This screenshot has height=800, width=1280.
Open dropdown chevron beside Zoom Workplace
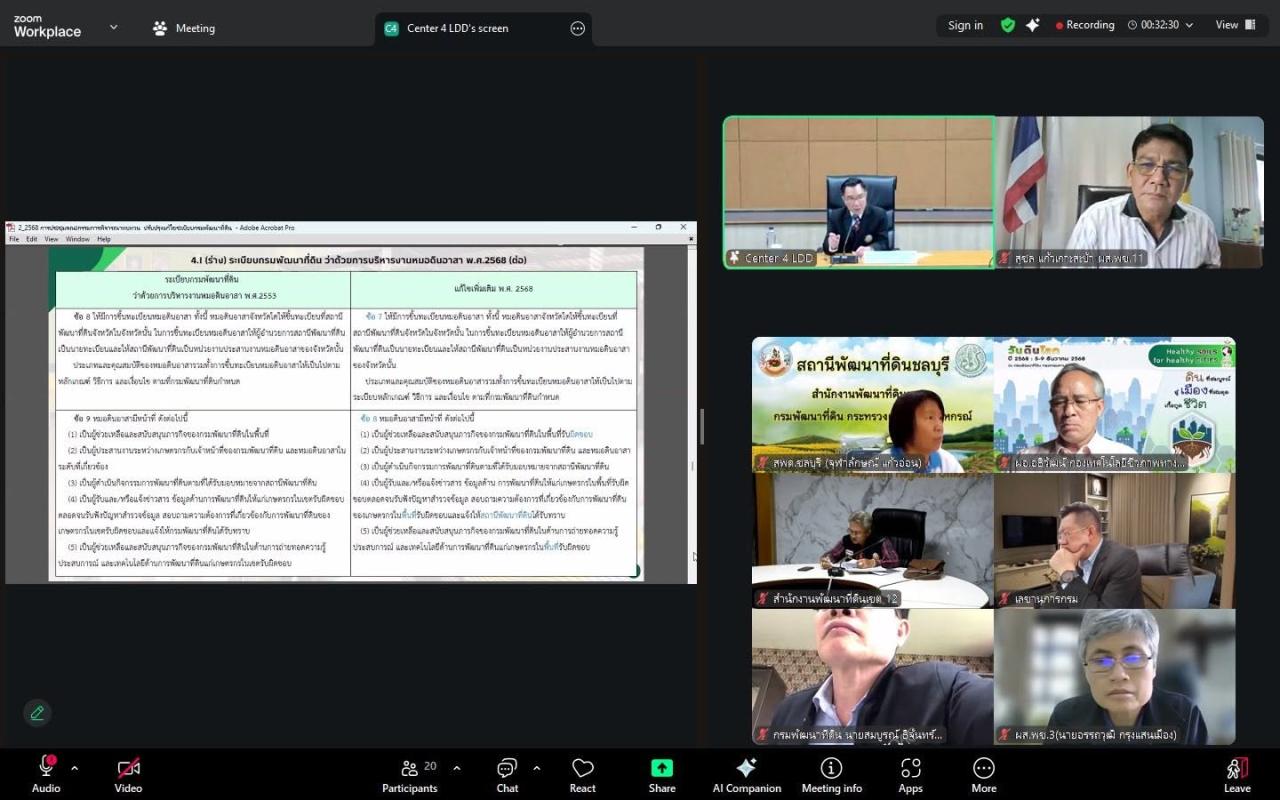pyautogui.click(x=113, y=27)
